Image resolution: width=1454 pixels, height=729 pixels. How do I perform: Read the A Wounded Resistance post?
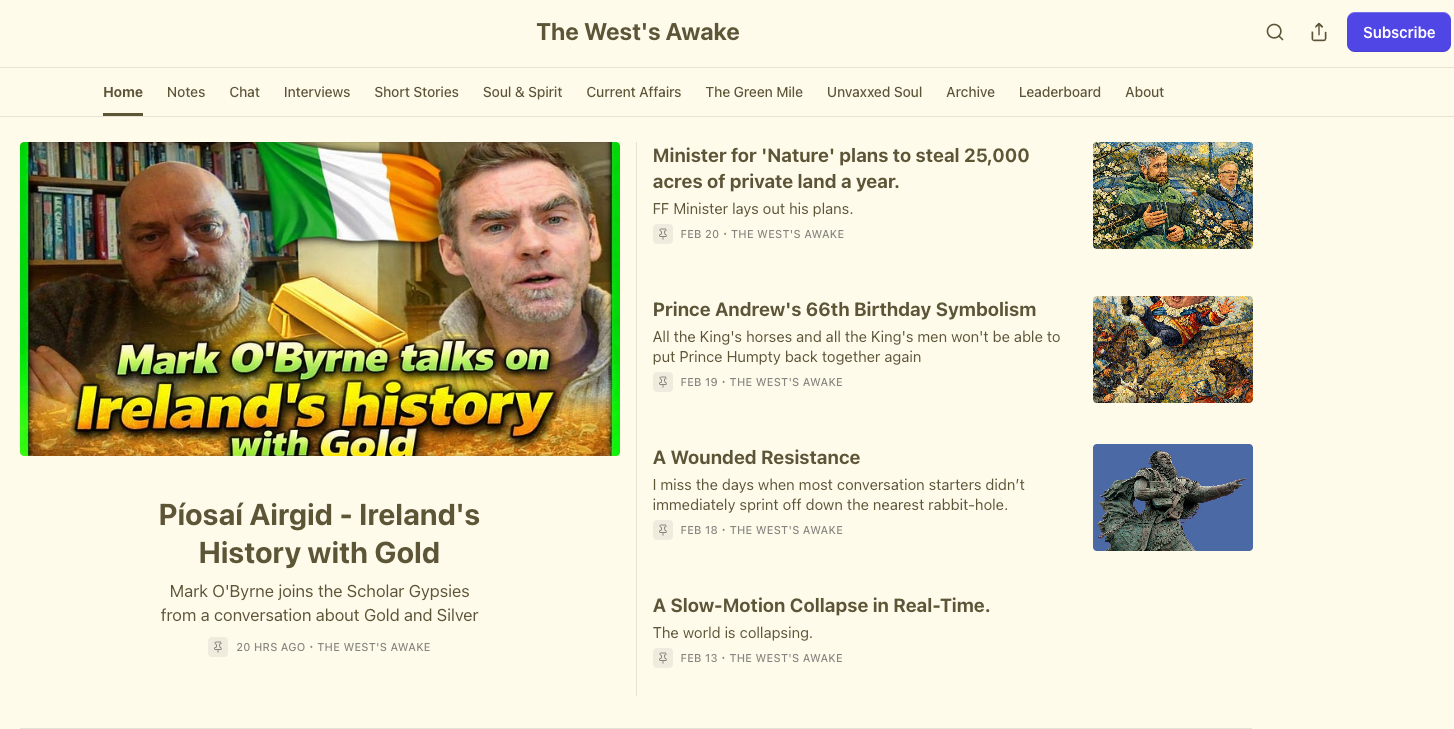pyautogui.click(x=757, y=458)
